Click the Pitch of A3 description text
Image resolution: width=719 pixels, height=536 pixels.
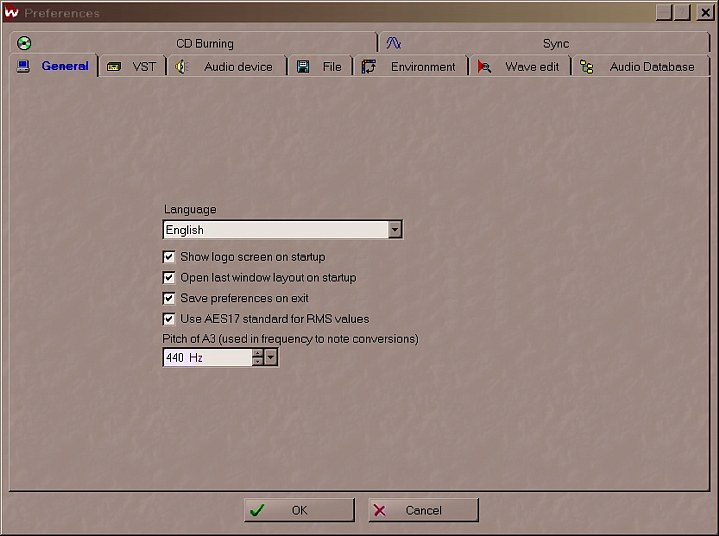[x=290, y=339]
